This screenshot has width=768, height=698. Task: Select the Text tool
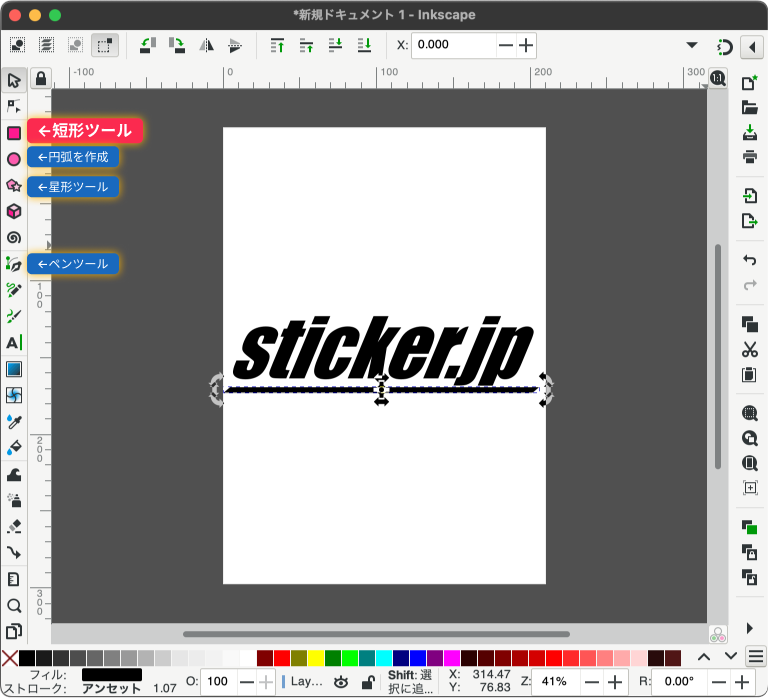click(14, 343)
